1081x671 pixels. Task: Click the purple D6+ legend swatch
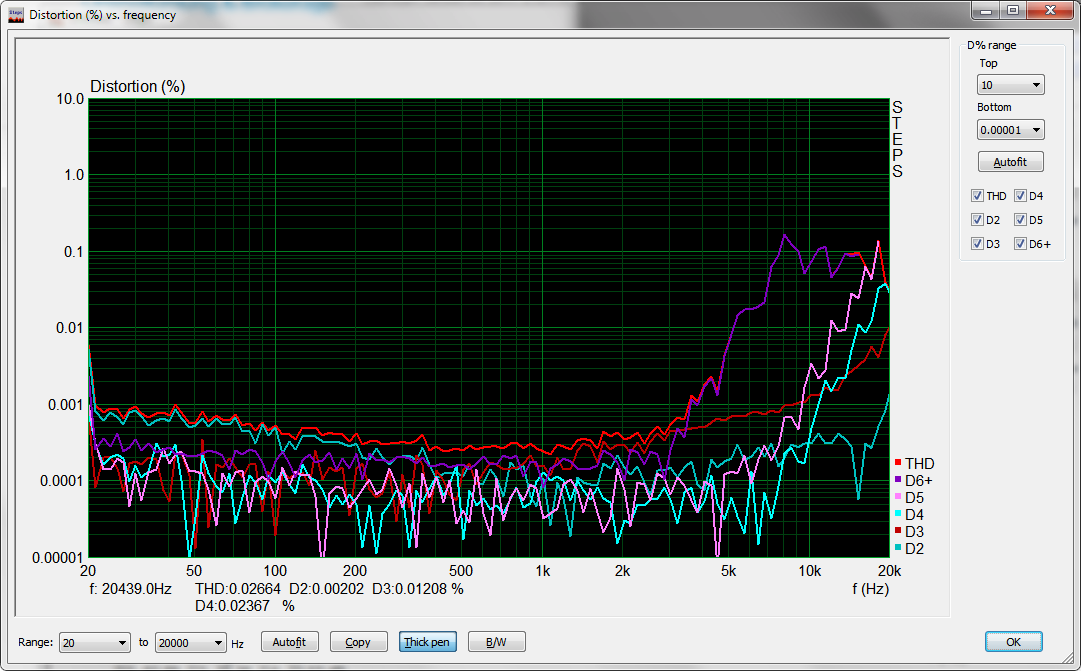[x=898, y=481]
